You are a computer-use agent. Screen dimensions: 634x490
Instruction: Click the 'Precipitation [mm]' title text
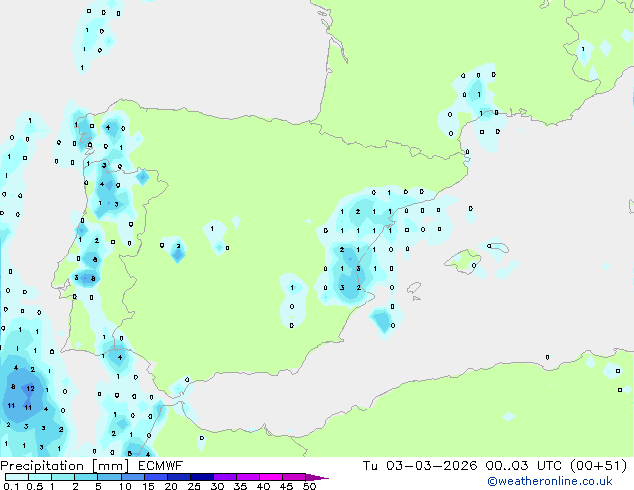pyautogui.click(x=65, y=466)
